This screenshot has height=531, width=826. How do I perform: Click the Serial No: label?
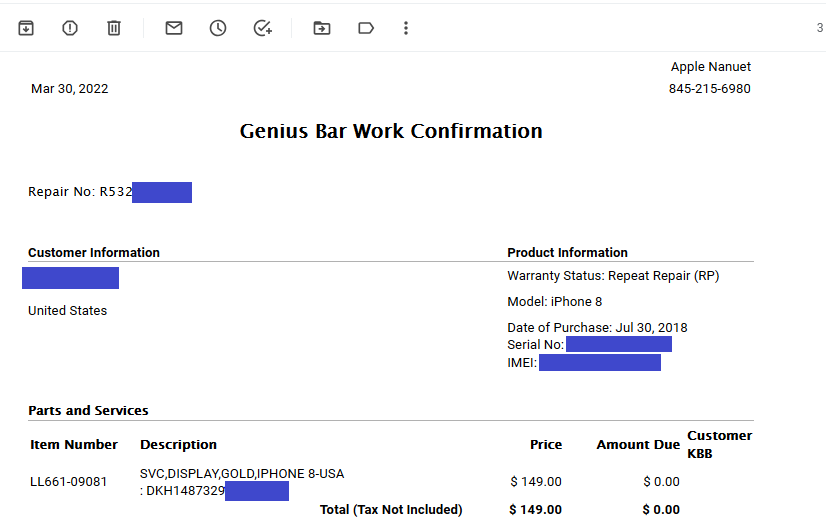[536, 345]
